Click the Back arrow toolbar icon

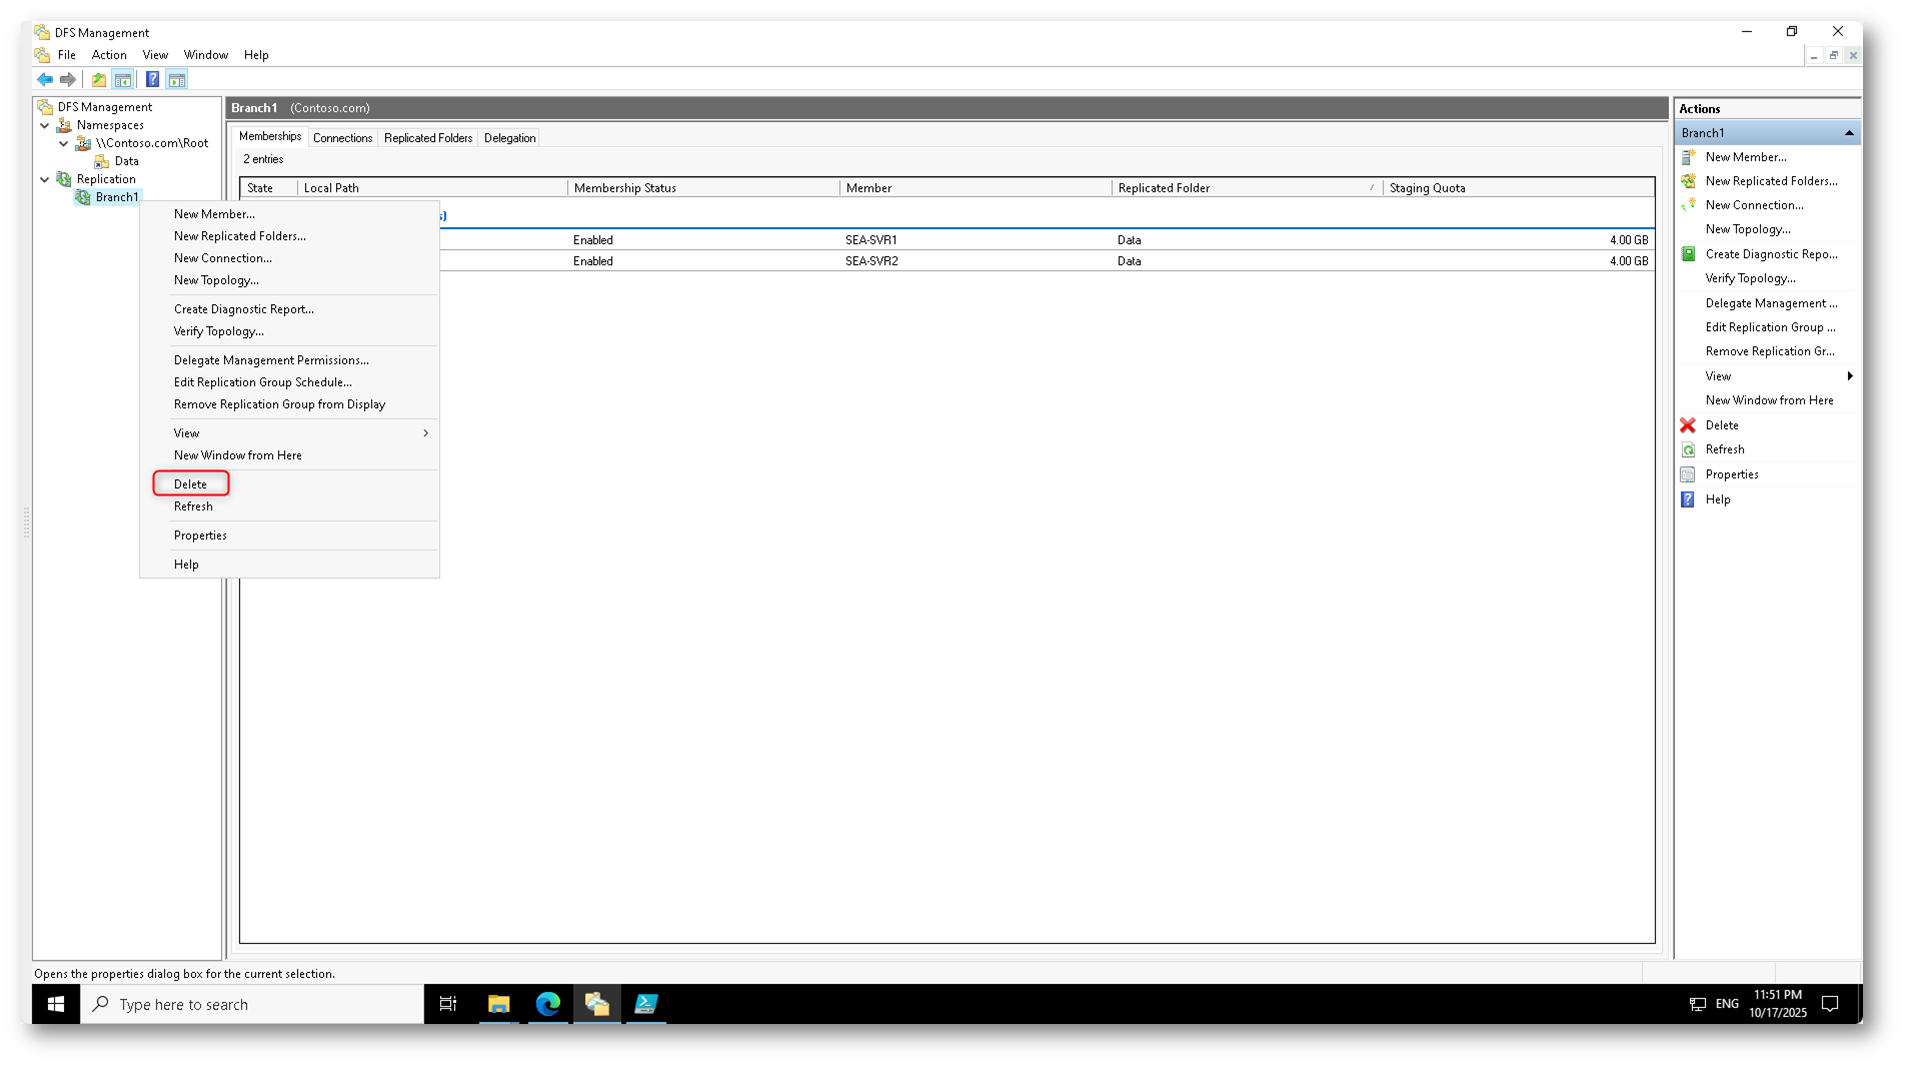tap(45, 80)
